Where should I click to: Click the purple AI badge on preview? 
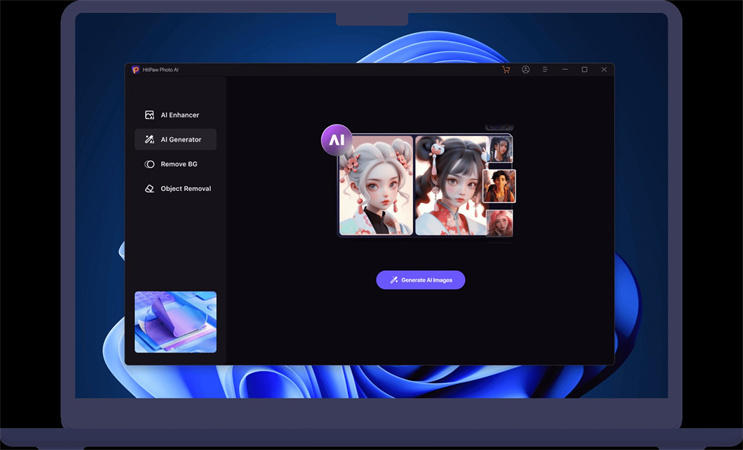point(336,140)
